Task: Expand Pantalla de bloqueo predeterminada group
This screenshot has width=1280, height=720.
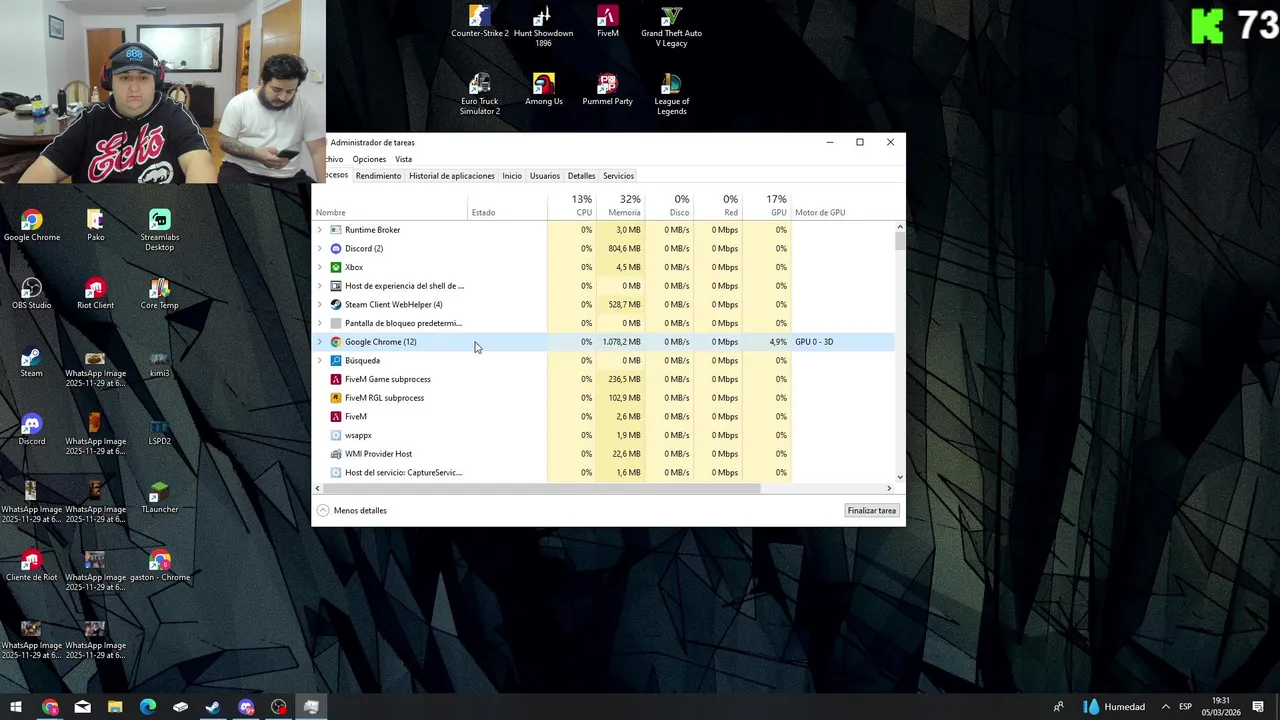Action: click(x=319, y=323)
